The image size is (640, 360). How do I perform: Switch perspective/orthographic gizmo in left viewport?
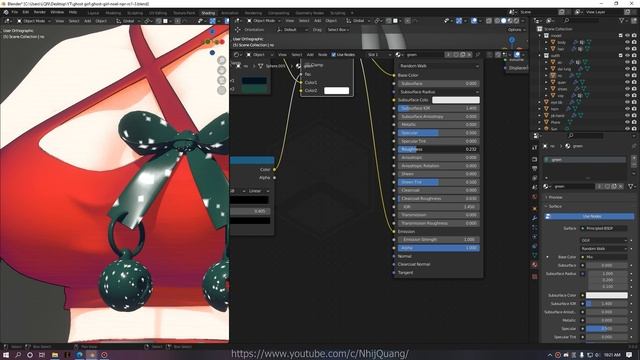222,90
